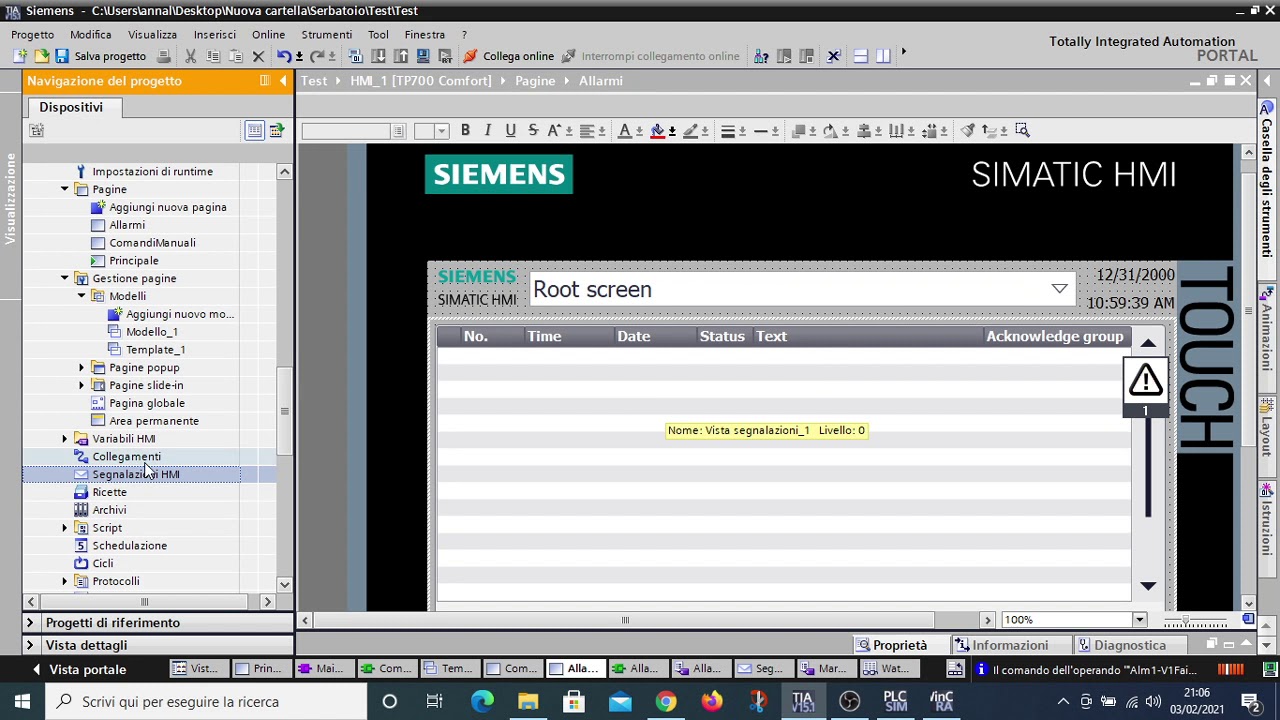Click the download to device icon
Viewport: 1280px width, 720px height.
[x=378, y=56]
